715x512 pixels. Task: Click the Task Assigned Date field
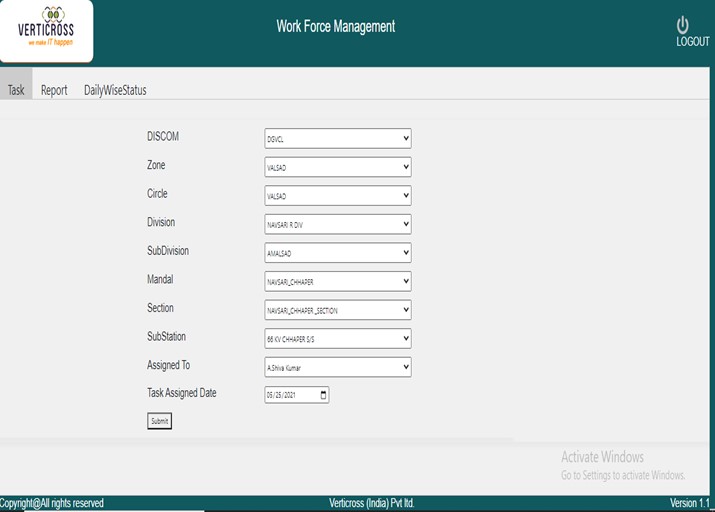click(x=290, y=395)
